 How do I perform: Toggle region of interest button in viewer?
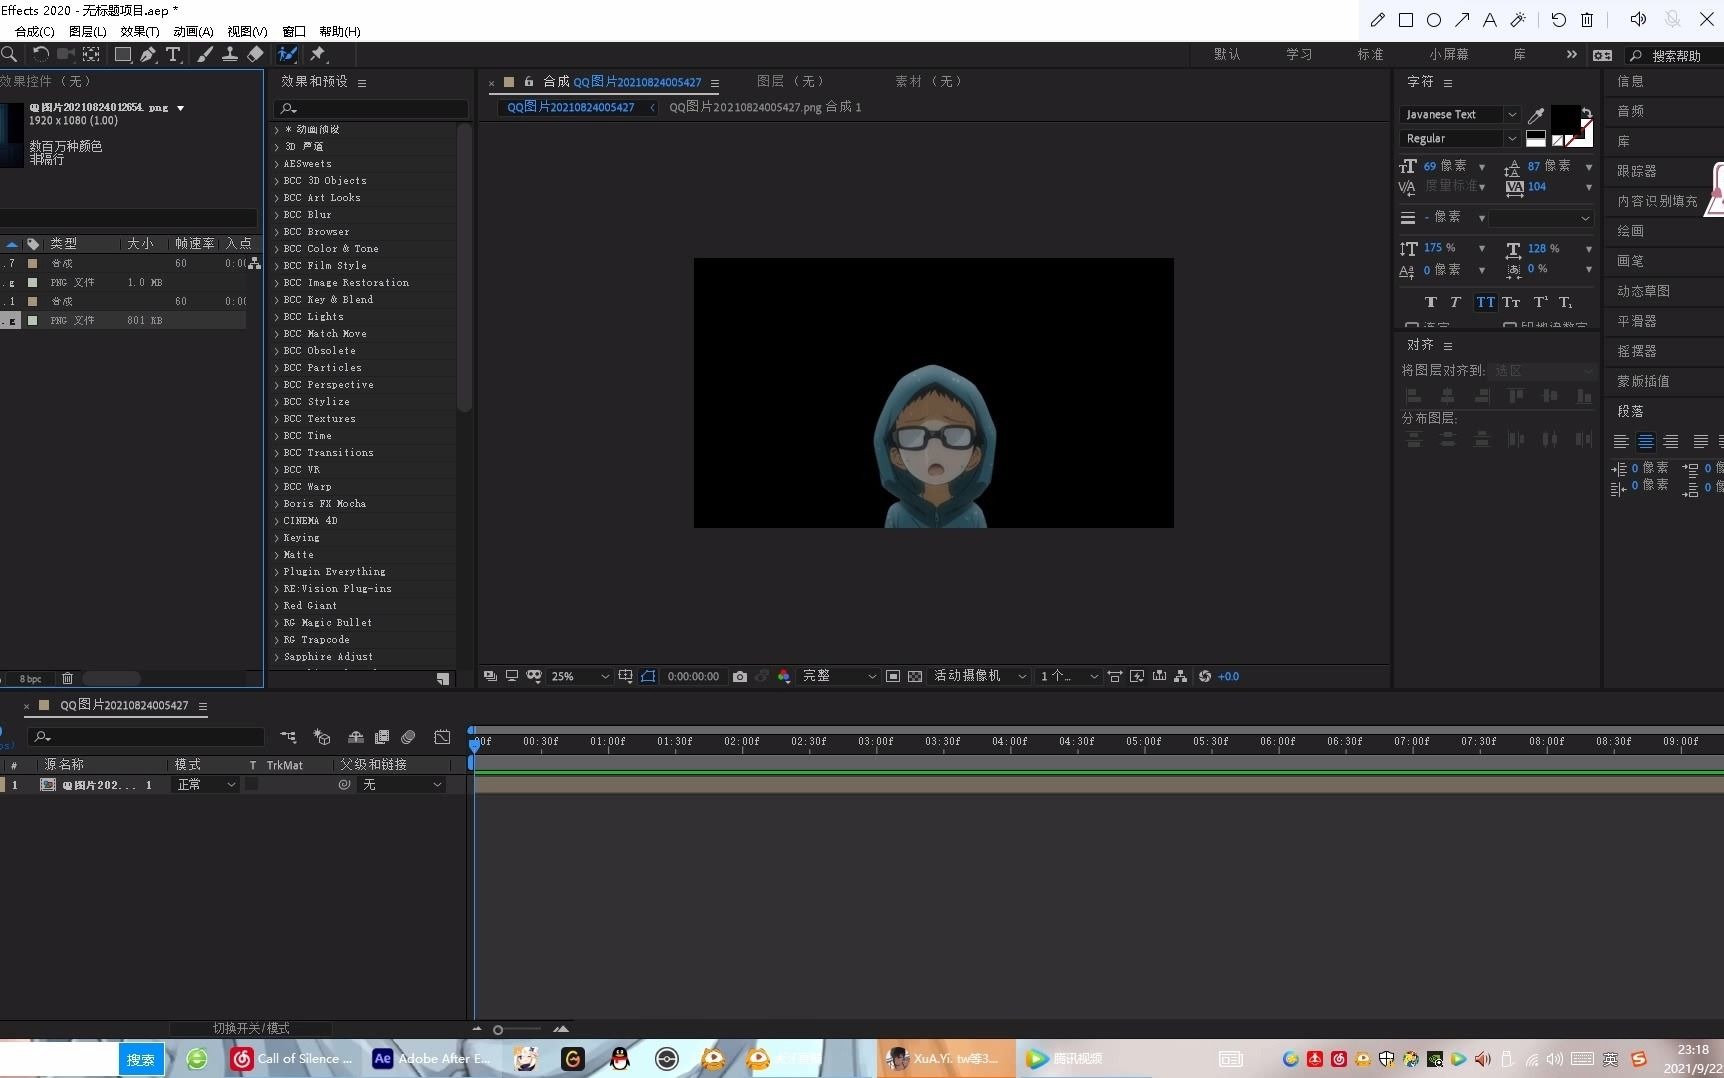pyautogui.click(x=893, y=676)
